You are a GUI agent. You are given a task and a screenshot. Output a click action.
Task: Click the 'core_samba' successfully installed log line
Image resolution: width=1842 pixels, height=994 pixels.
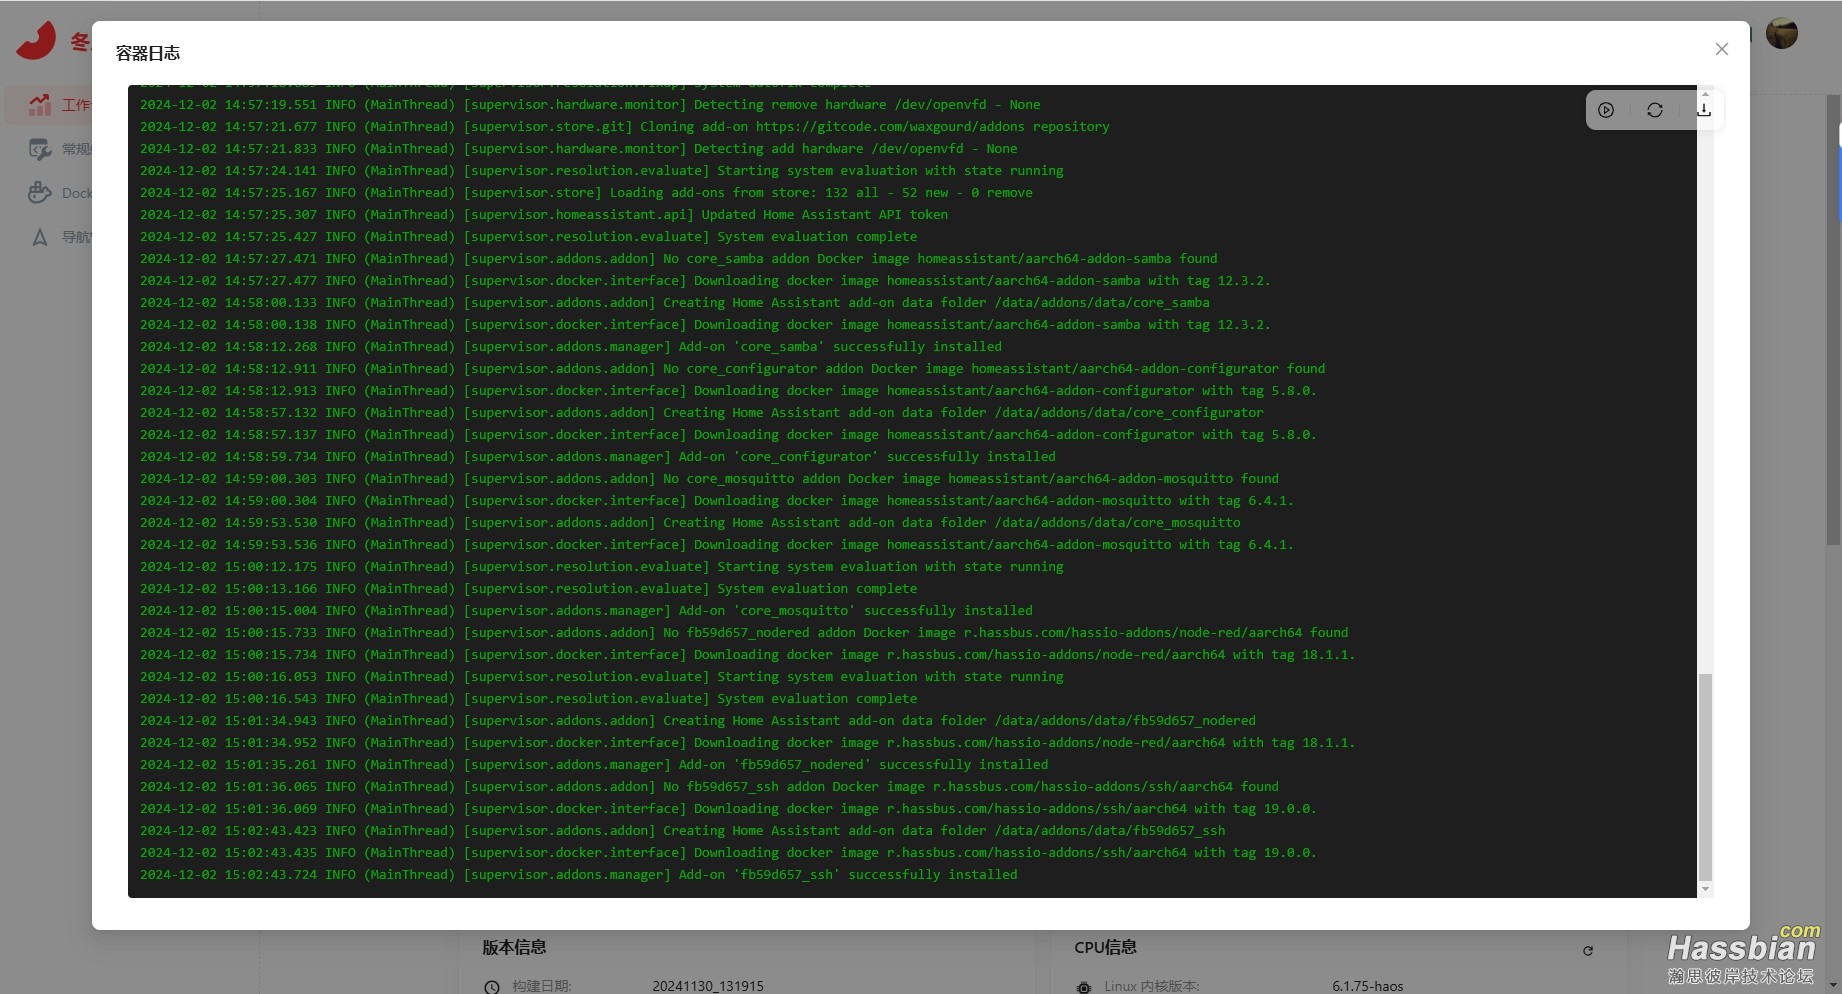571,347
